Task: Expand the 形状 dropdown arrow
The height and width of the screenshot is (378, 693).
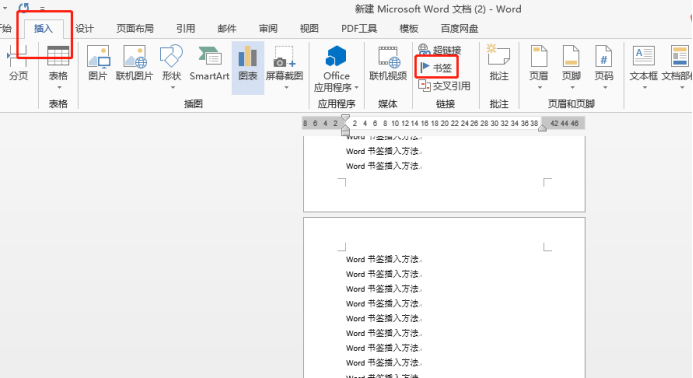Action: click(173, 88)
